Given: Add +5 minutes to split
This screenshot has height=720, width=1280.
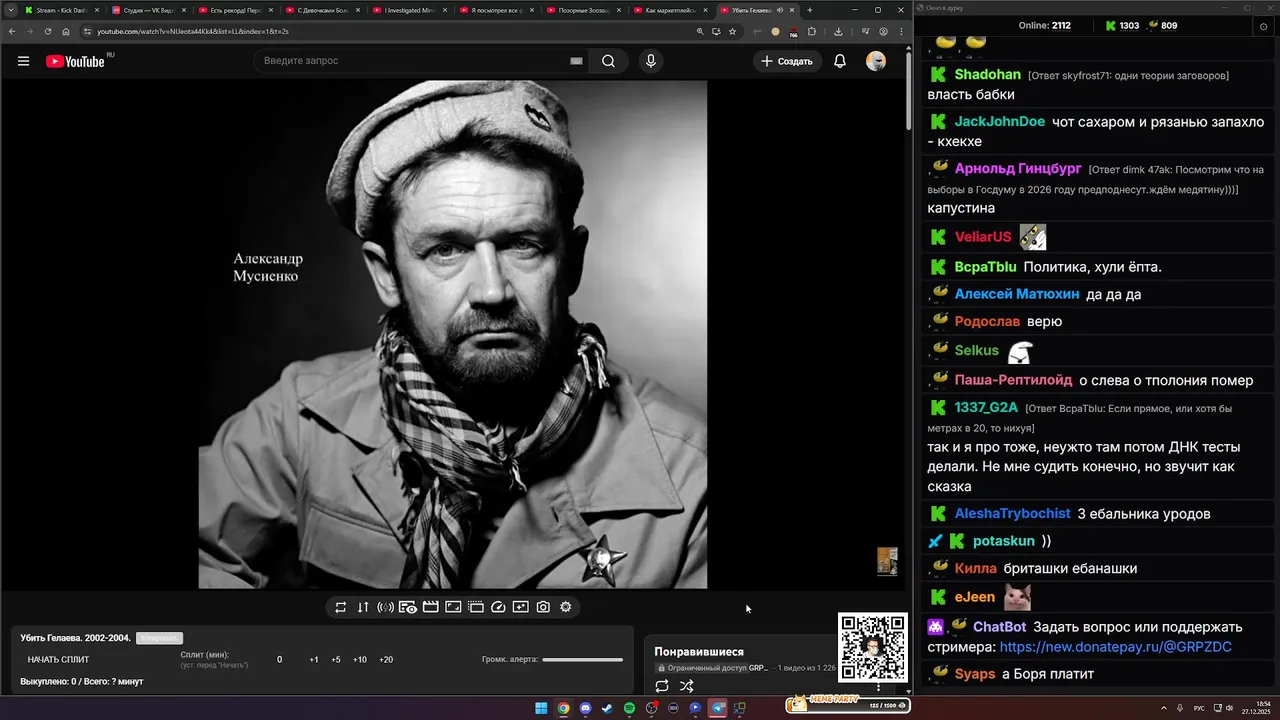Looking at the screenshot, I should [x=336, y=660].
